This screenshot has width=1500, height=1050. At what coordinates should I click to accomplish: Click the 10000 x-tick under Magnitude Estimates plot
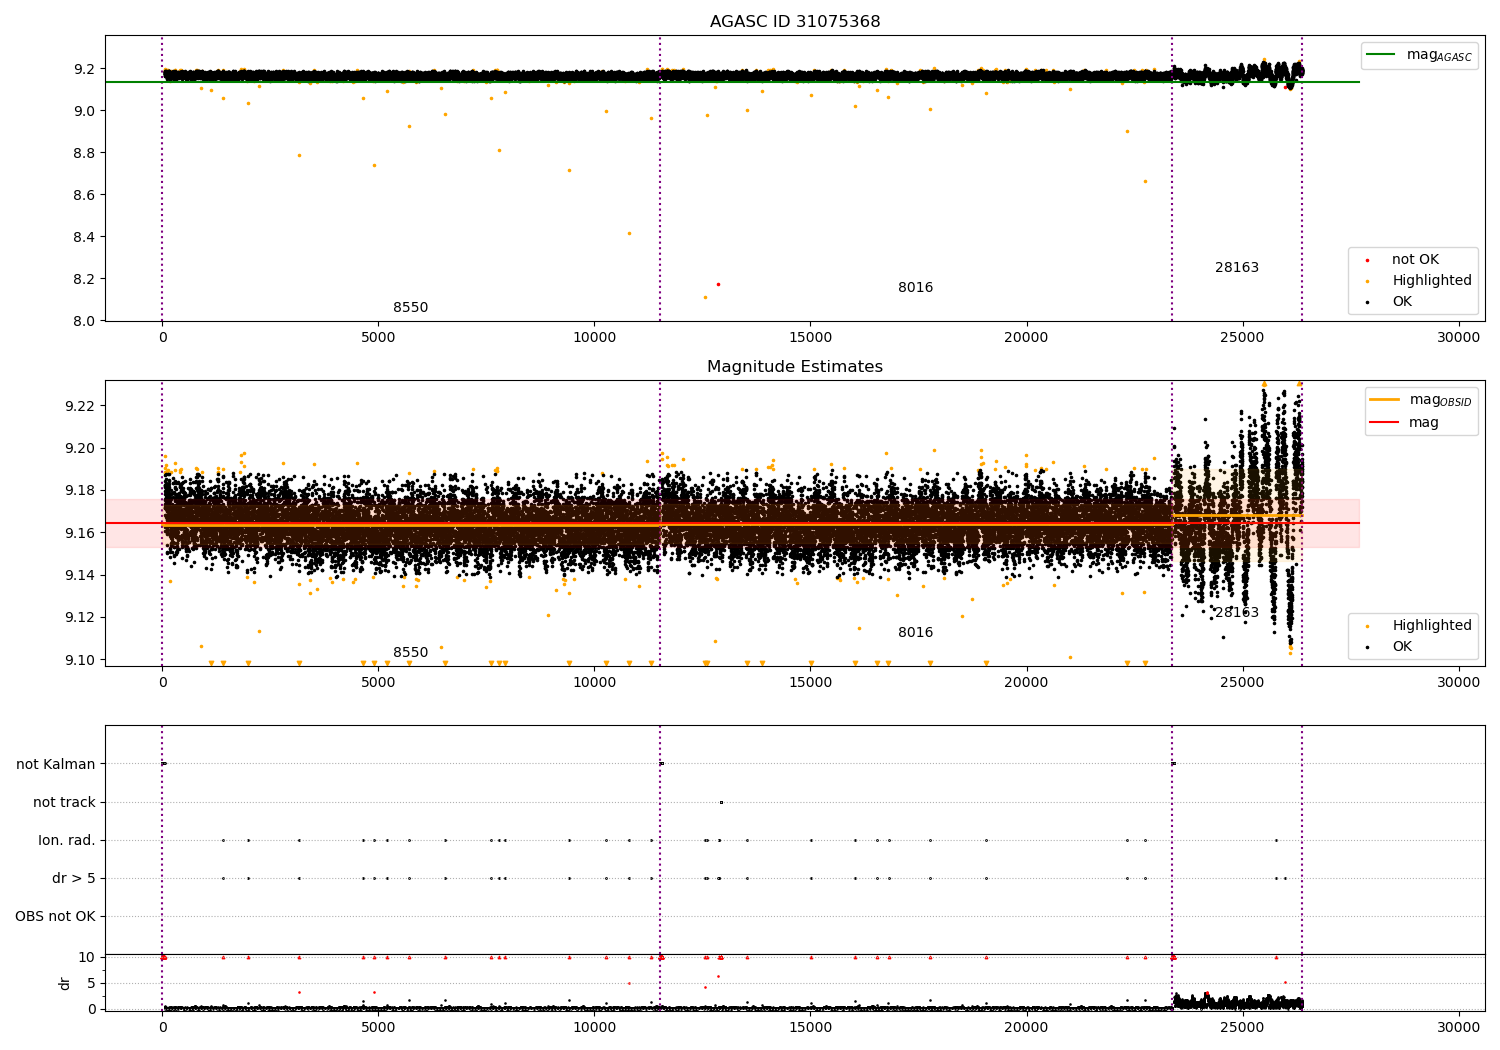(594, 683)
